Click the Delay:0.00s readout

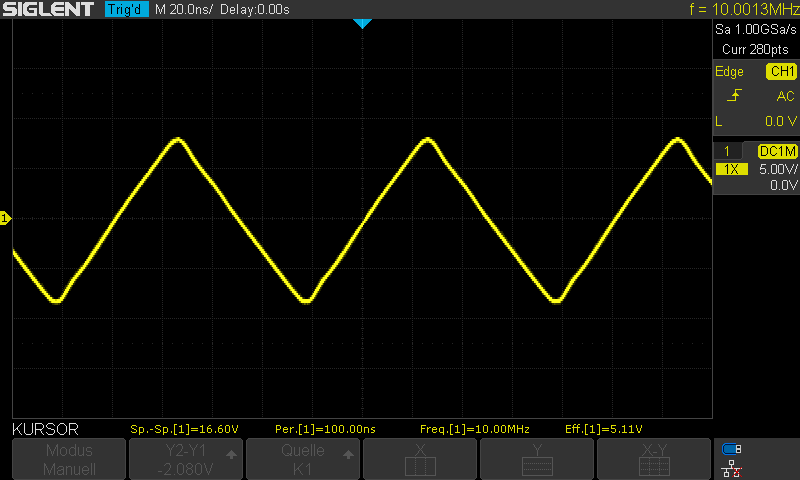(x=255, y=9)
